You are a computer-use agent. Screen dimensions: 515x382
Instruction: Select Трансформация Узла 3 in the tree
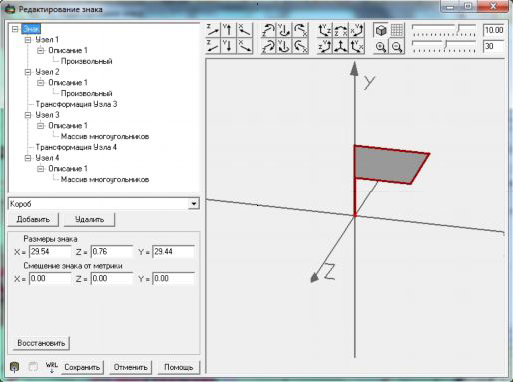[x=76, y=104]
